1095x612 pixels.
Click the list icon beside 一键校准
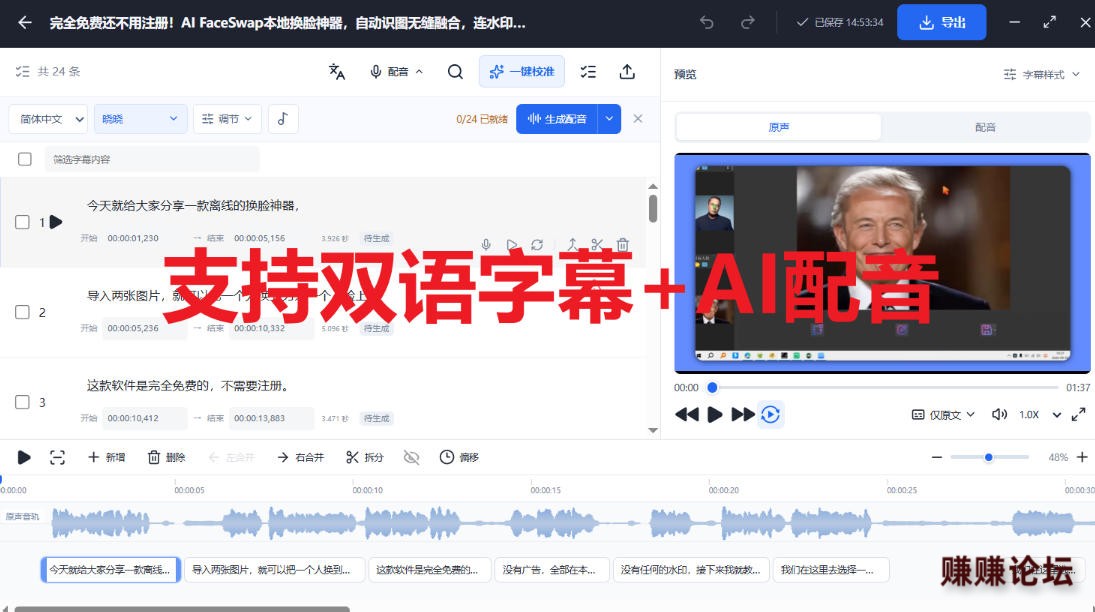(588, 71)
